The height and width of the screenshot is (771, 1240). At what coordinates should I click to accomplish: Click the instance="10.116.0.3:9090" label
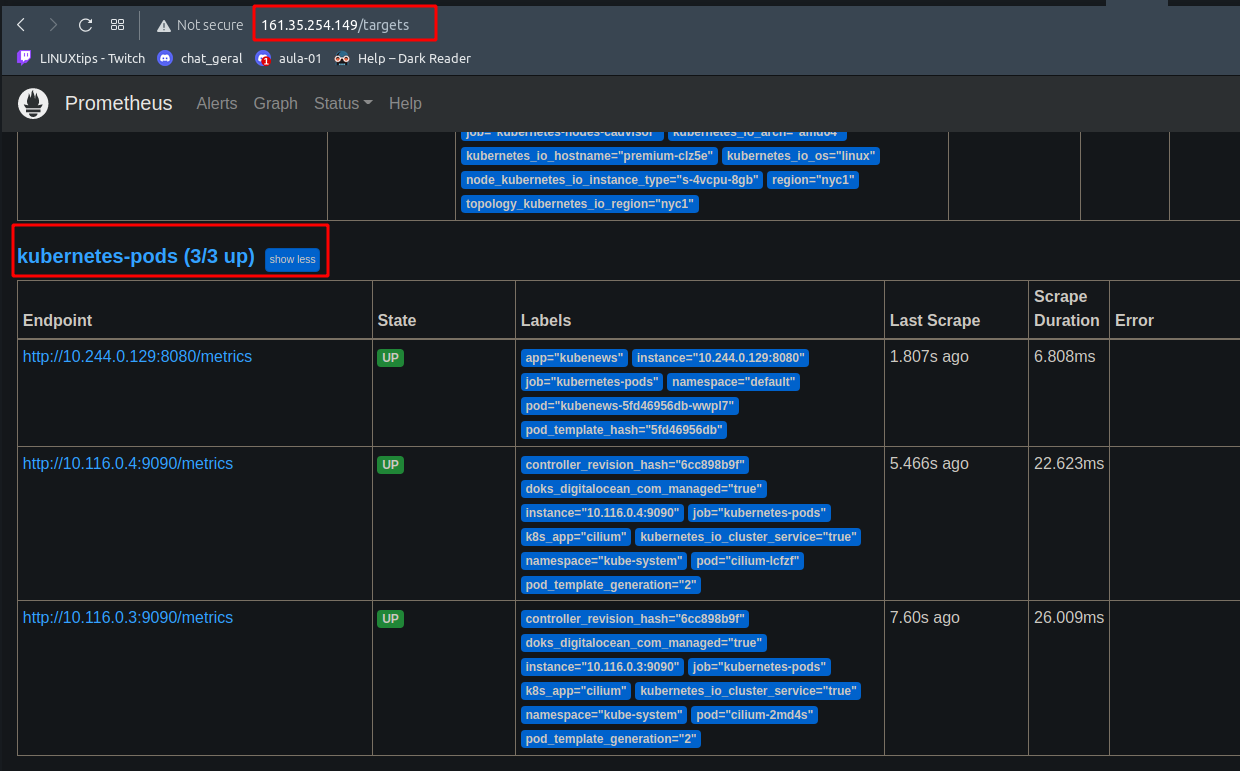(602, 667)
